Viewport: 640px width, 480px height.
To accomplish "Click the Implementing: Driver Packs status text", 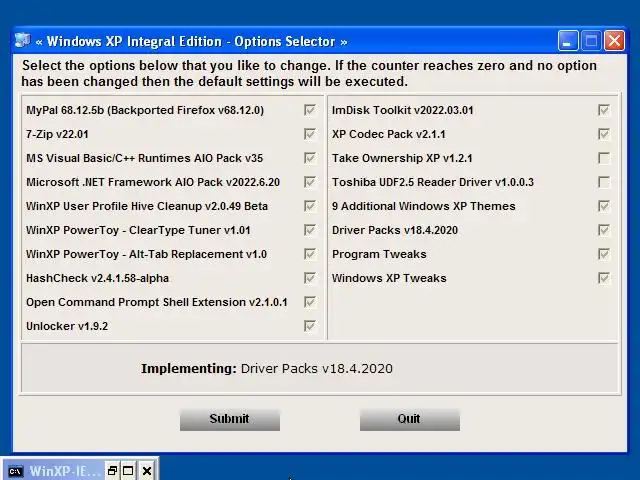I will 267,369.
